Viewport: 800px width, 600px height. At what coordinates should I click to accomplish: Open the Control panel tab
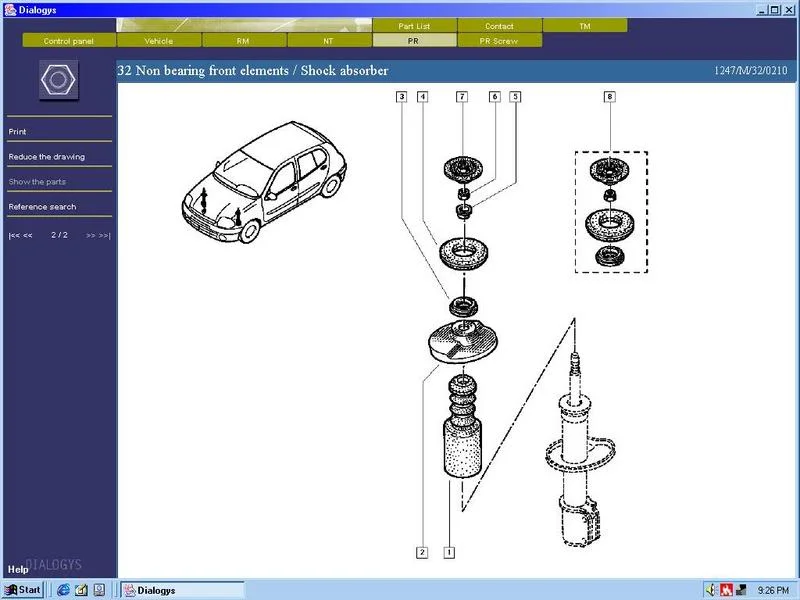coord(69,41)
